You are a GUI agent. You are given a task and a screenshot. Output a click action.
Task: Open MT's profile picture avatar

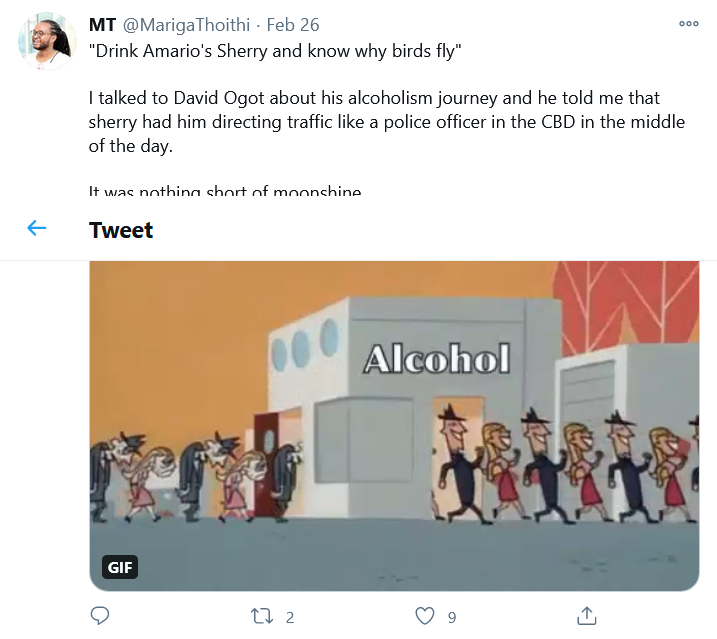coord(45,42)
